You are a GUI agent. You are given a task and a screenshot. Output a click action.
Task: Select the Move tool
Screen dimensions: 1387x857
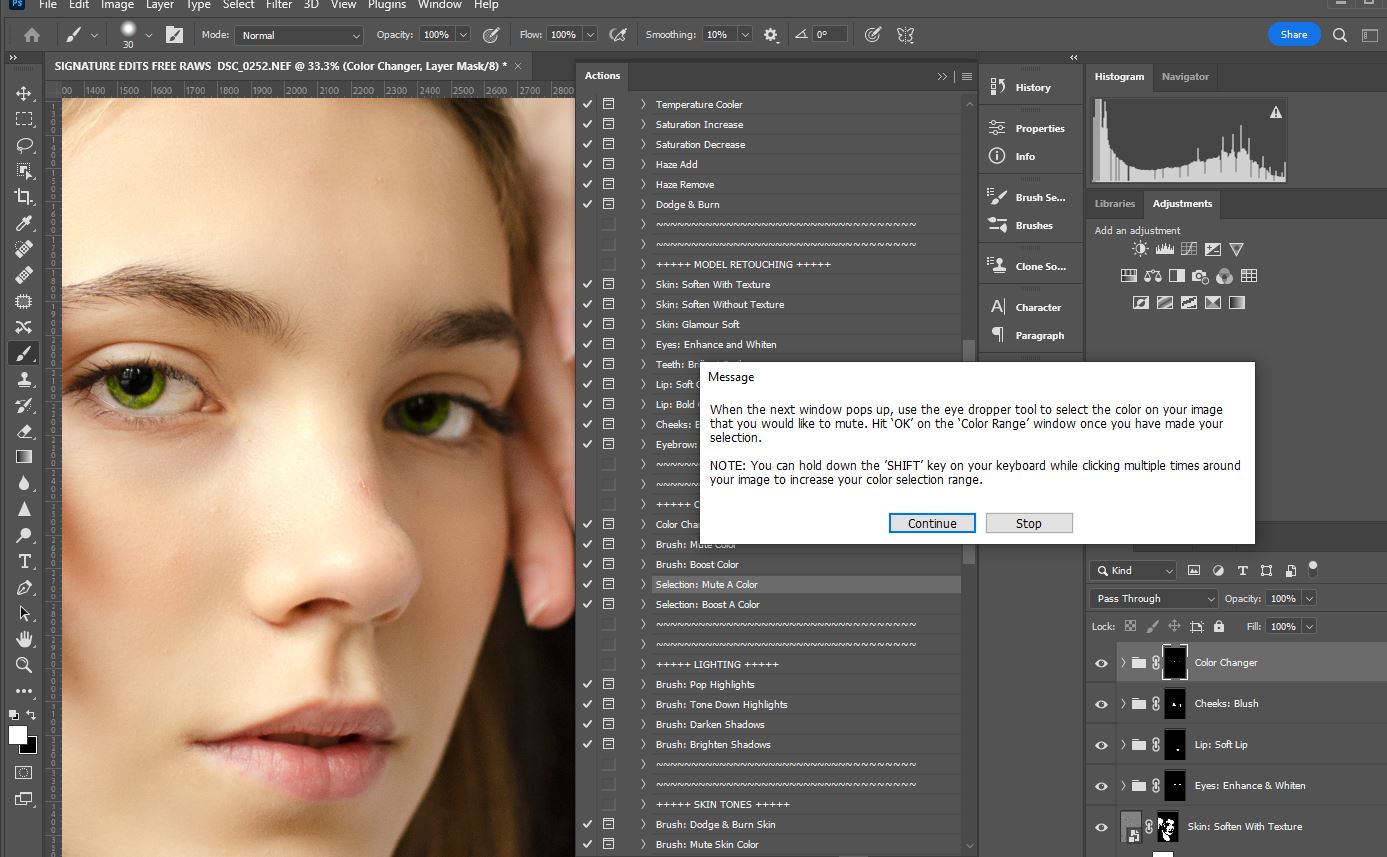pyautogui.click(x=24, y=93)
